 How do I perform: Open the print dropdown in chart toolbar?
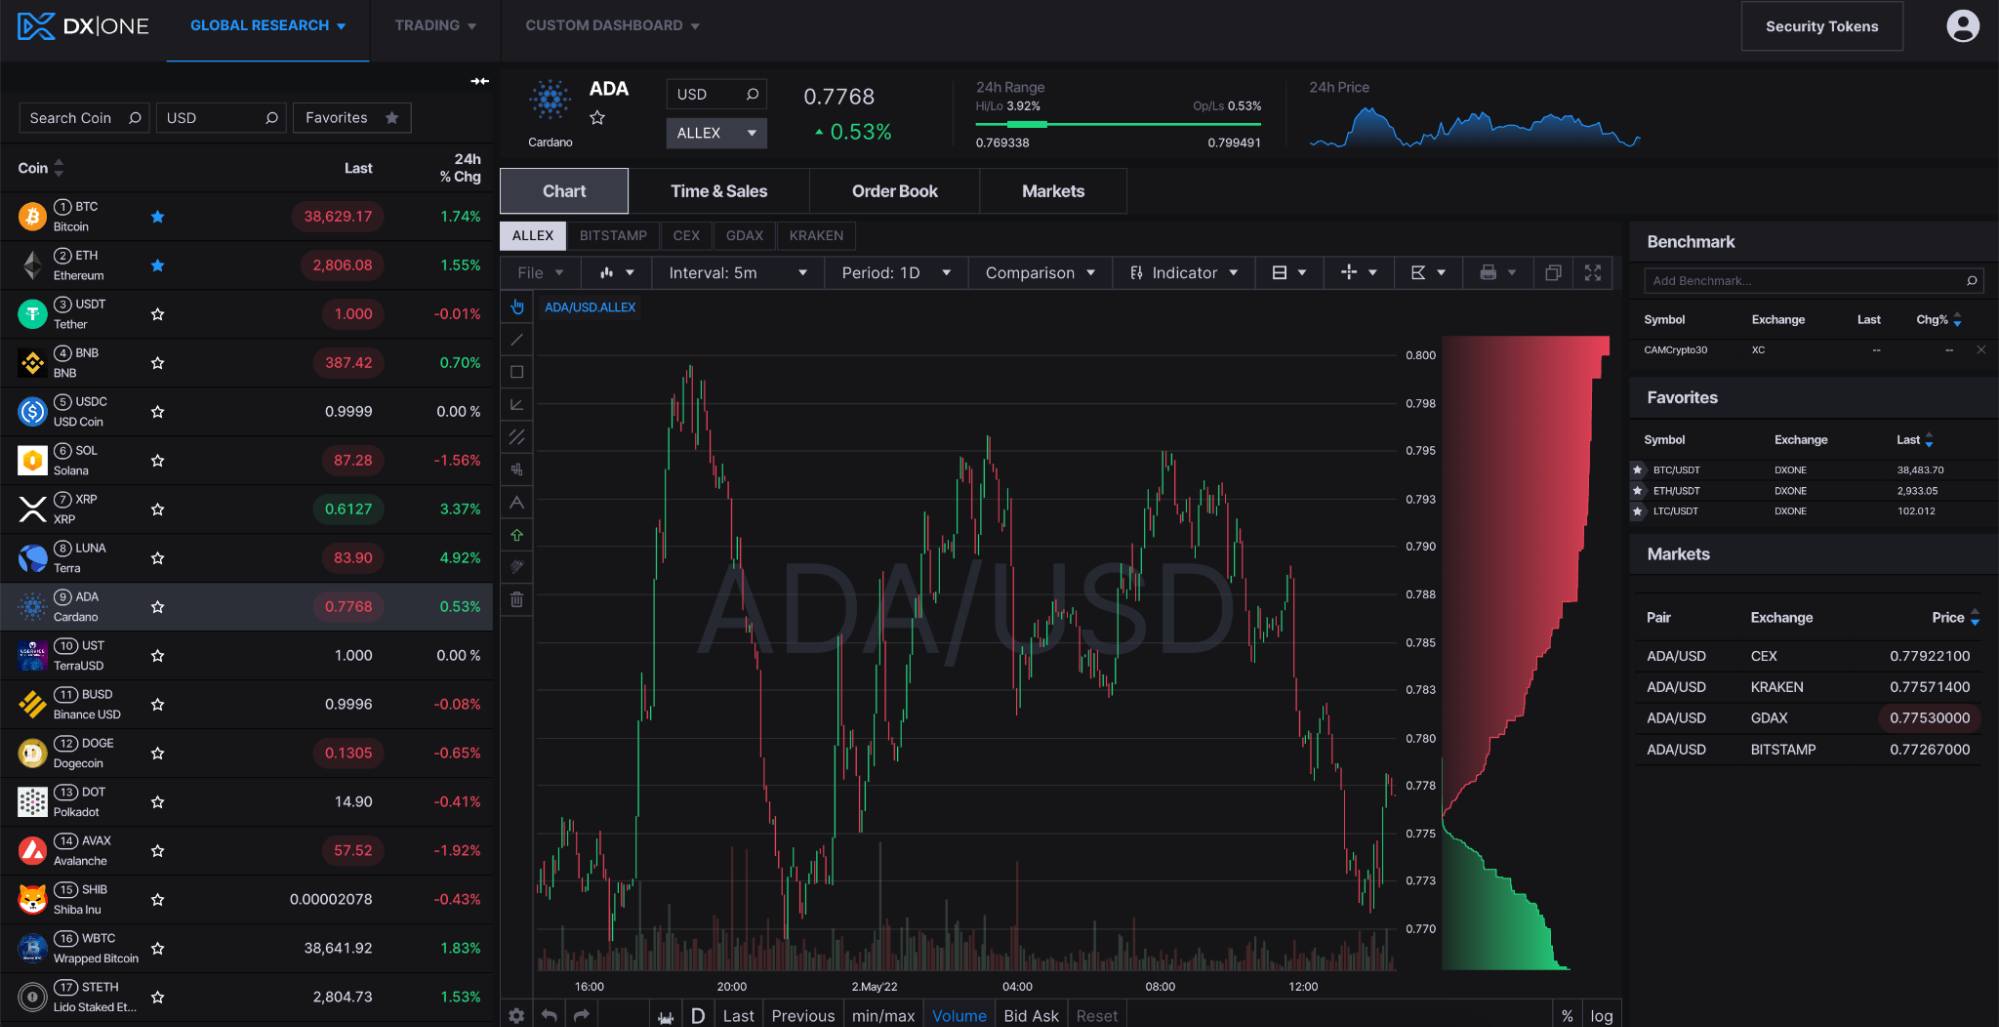pos(1497,272)
